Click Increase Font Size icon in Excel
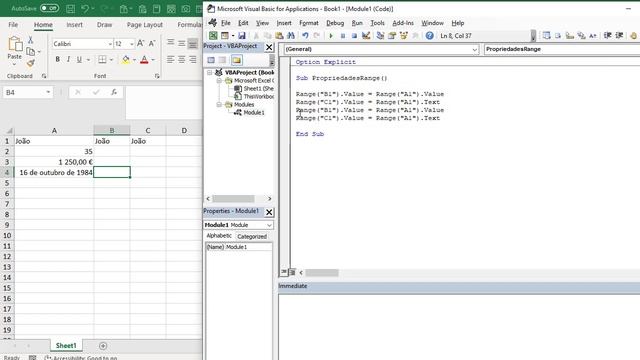640x360 pixels. 140,44
